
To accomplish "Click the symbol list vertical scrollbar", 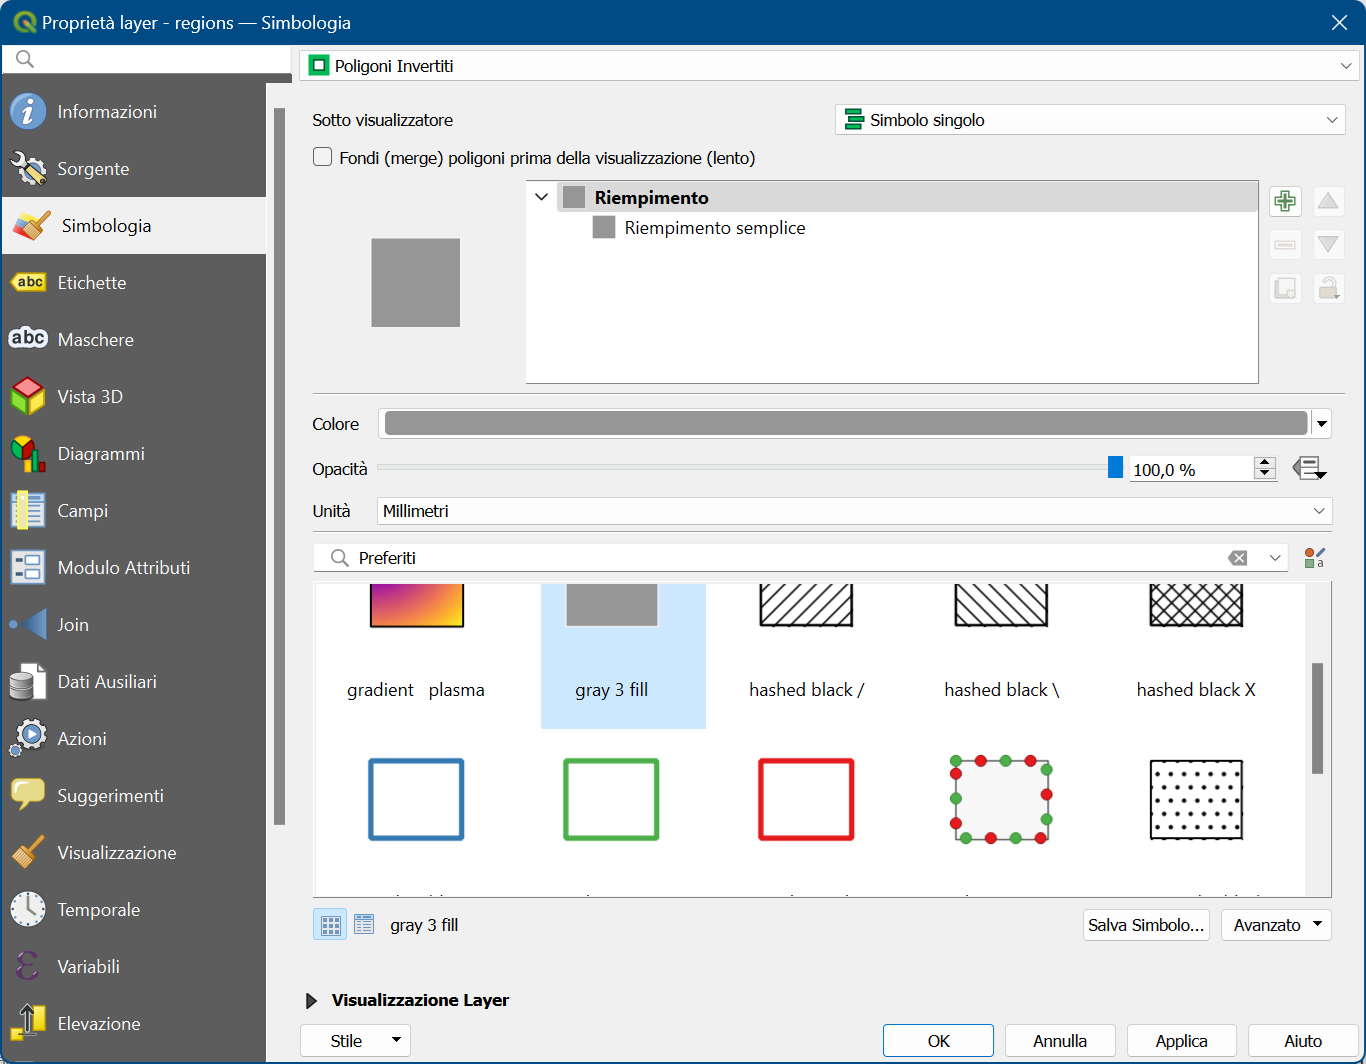I will coord(1317,718).
